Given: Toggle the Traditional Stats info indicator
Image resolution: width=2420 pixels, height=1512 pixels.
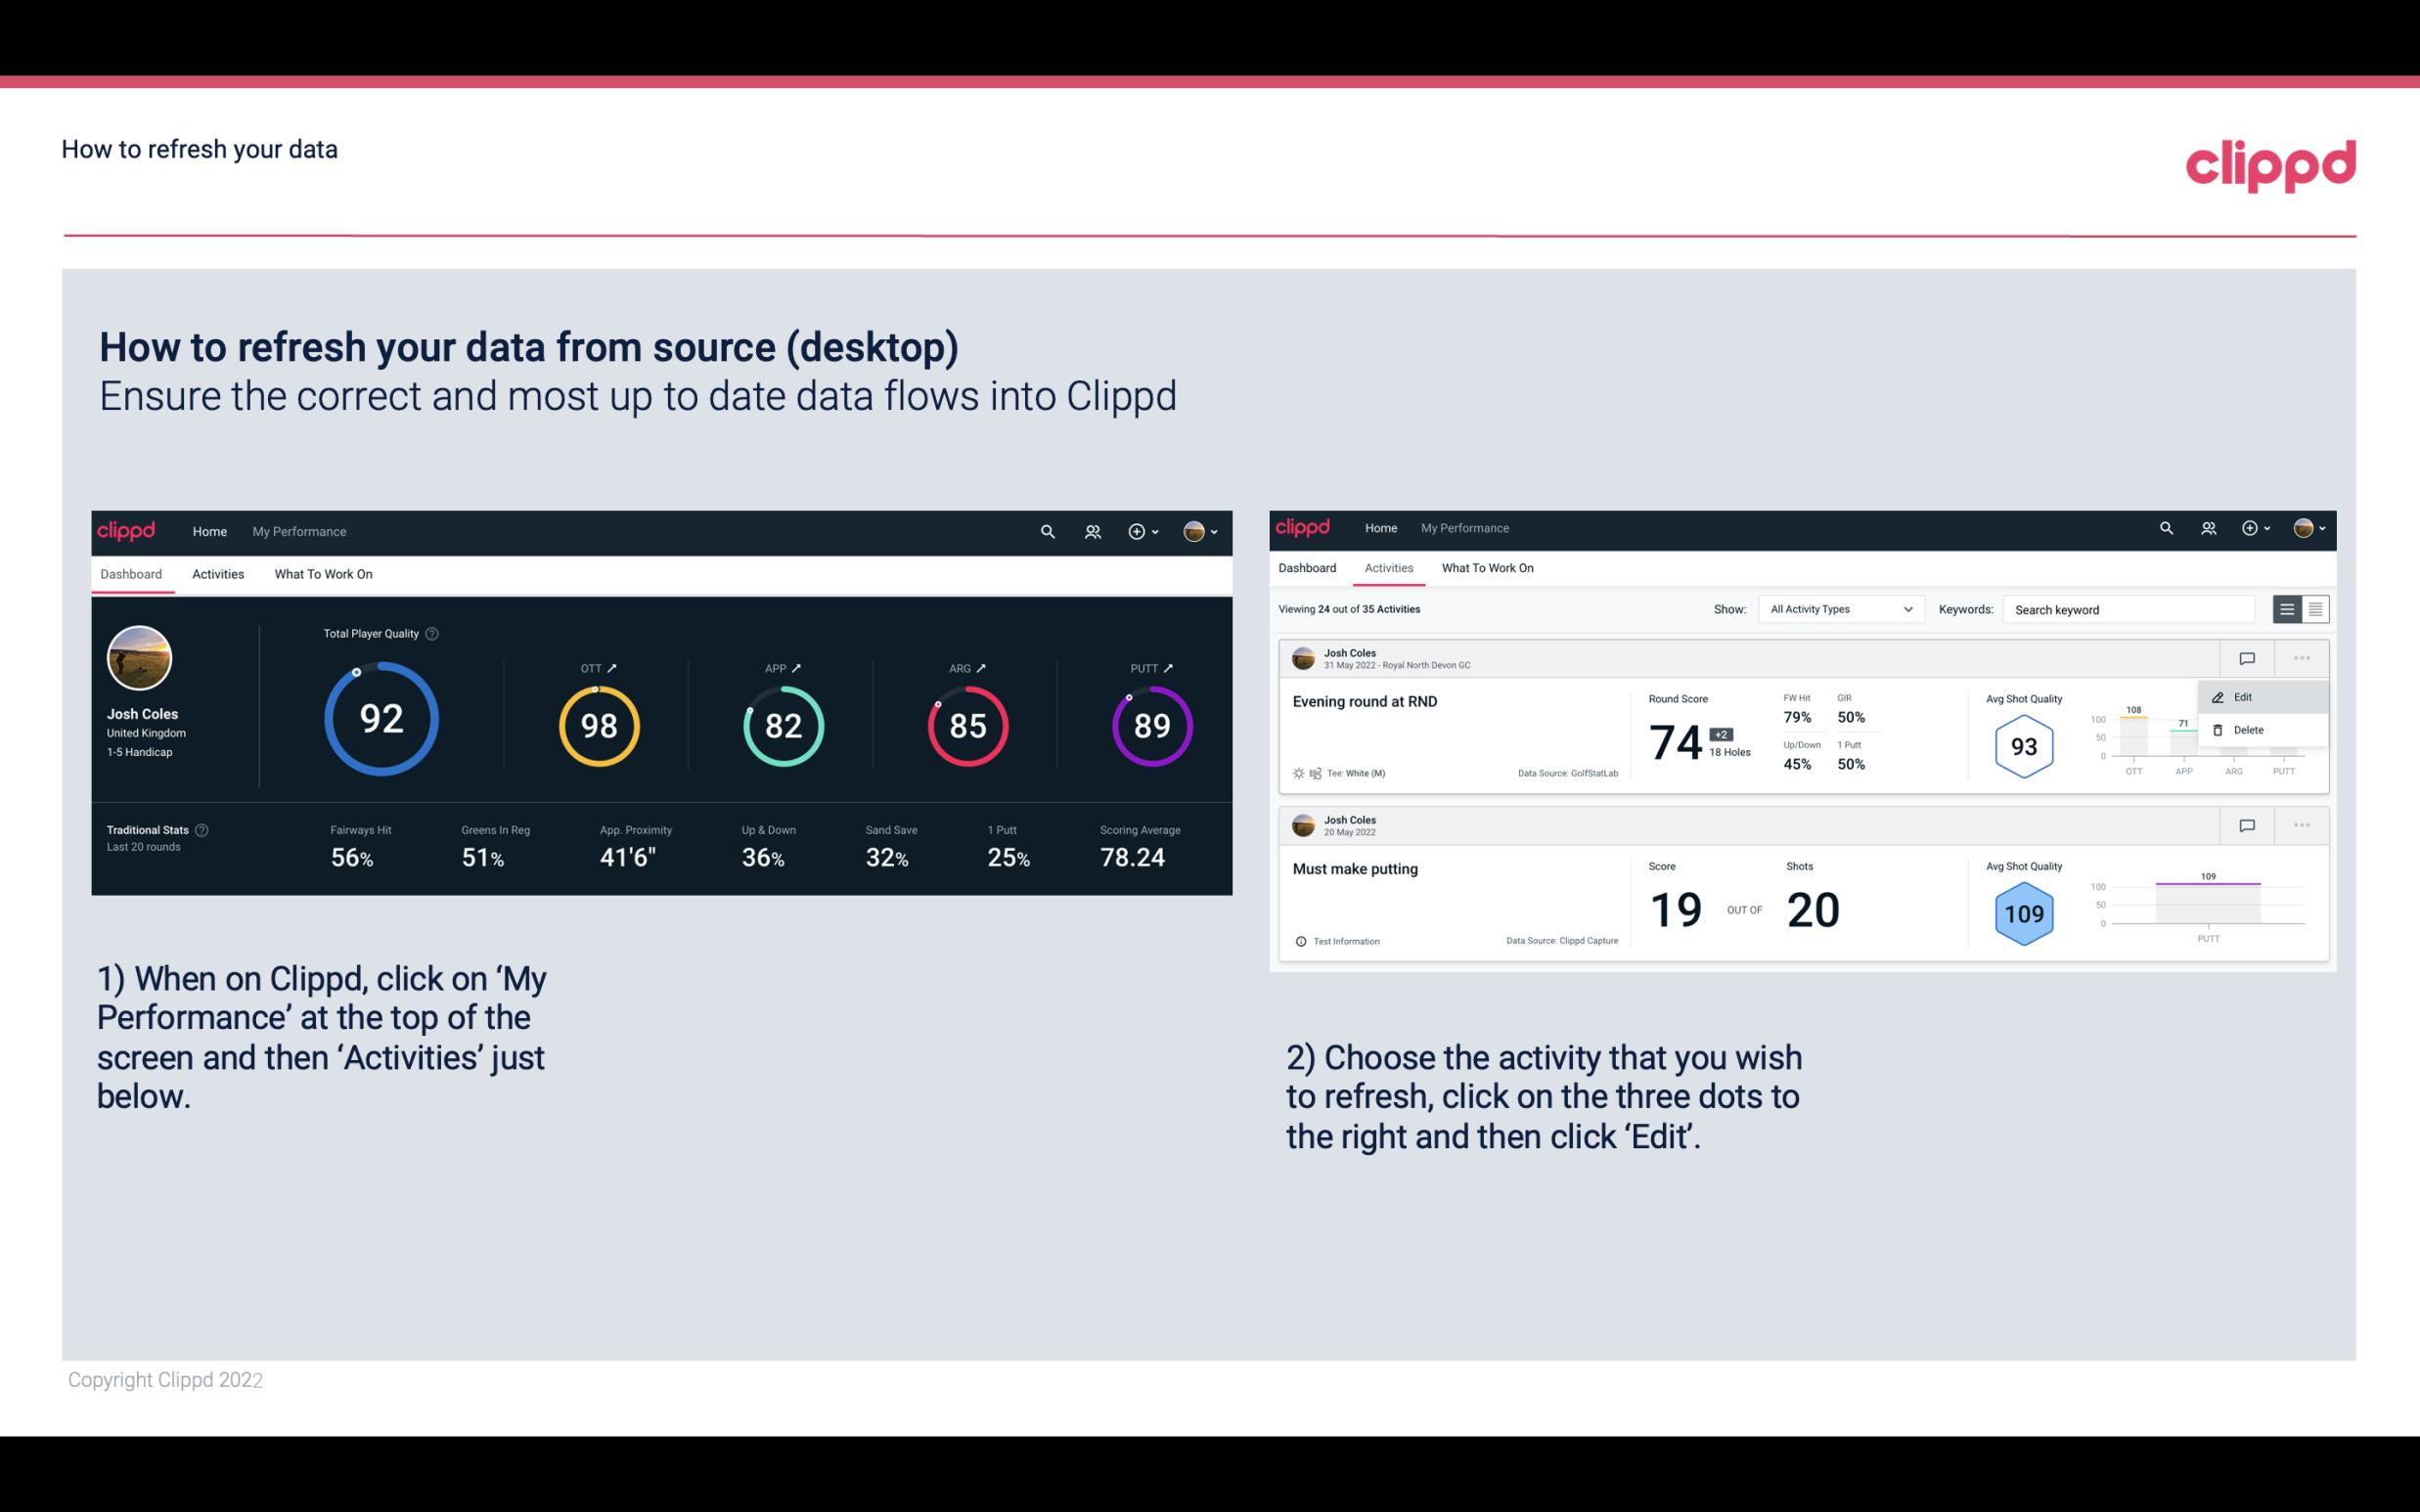Looking at the screenshot, I should 207,829.
